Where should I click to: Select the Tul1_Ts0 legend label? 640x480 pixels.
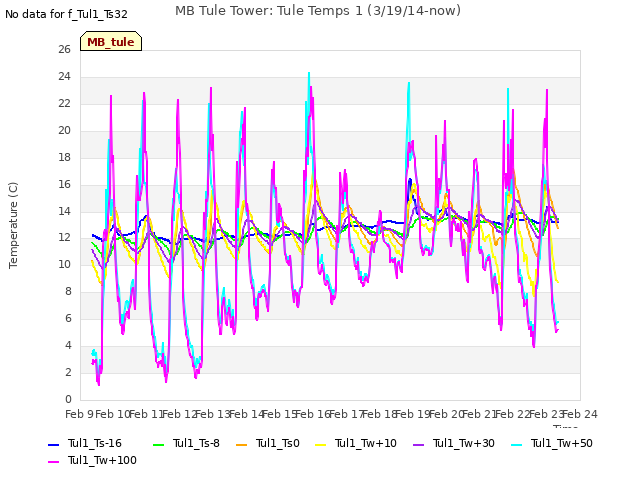[278, 443]
